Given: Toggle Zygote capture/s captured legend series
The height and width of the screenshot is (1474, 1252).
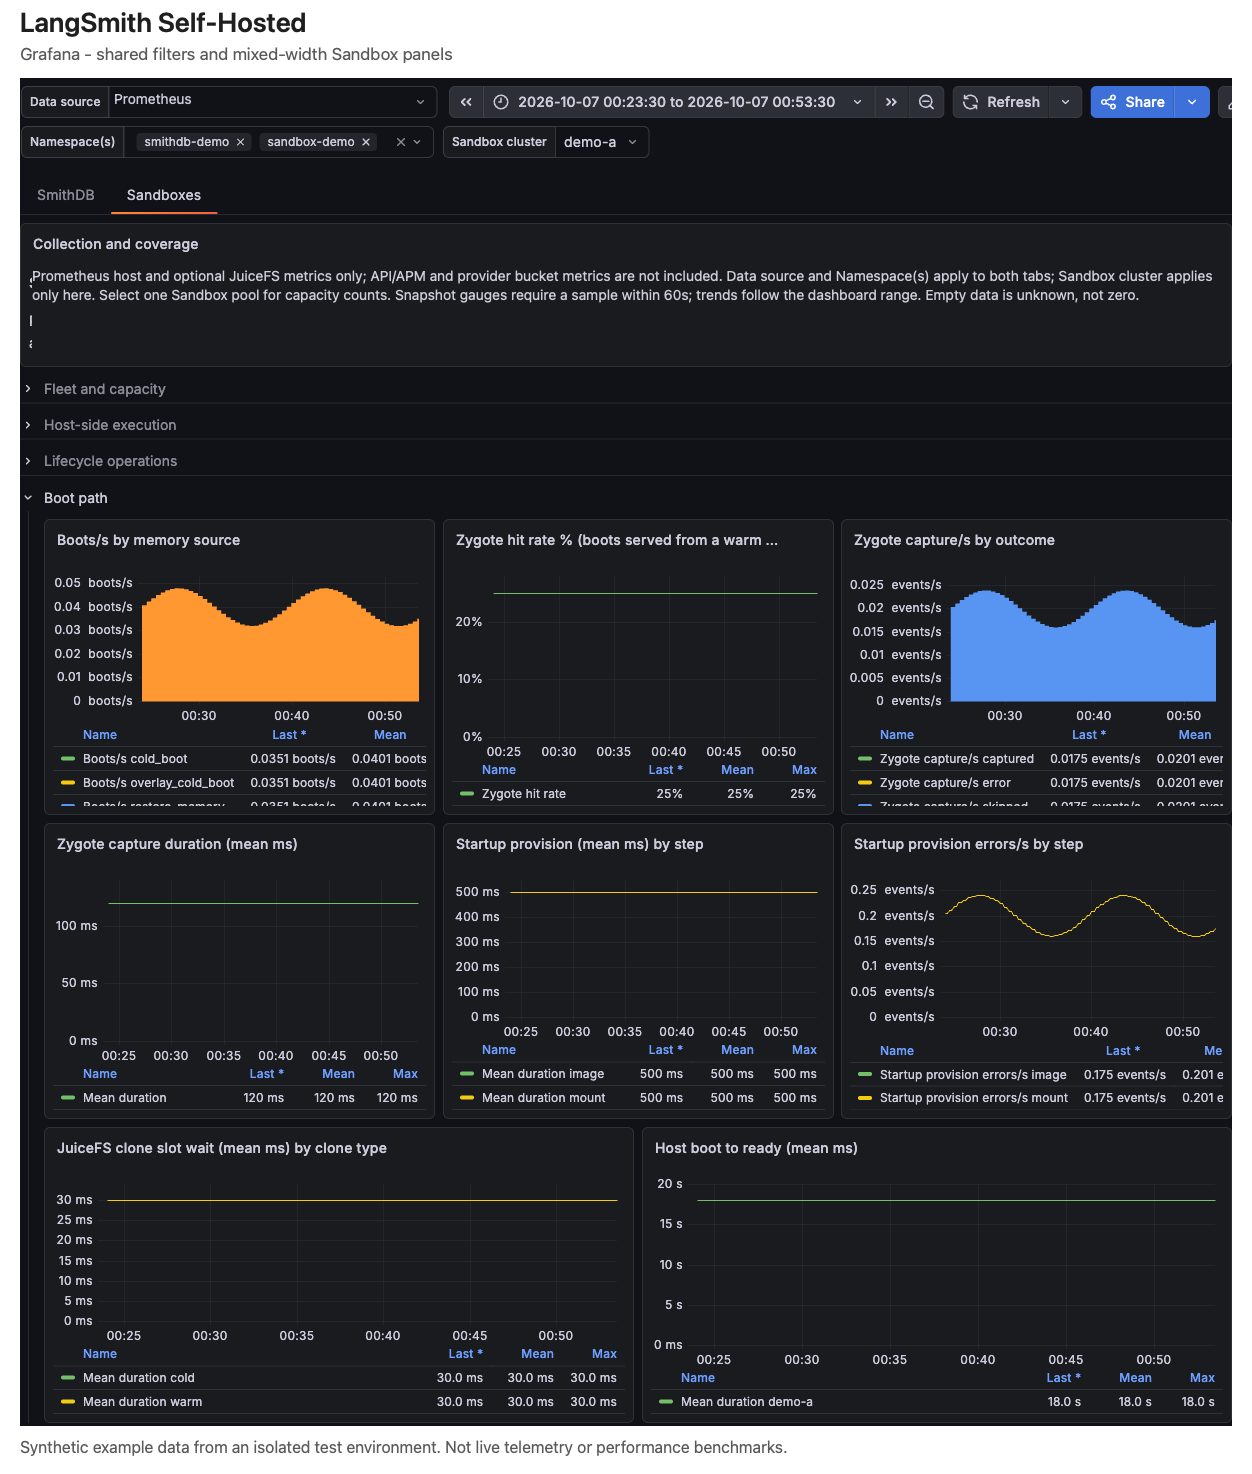Looking at the screenshot, I should tap(957, 759).
